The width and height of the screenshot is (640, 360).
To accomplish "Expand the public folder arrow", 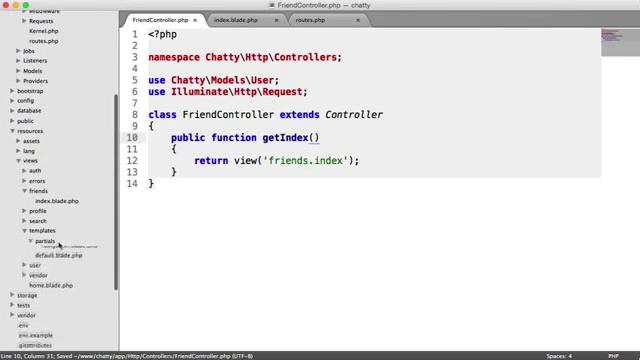I will (12, 121).
